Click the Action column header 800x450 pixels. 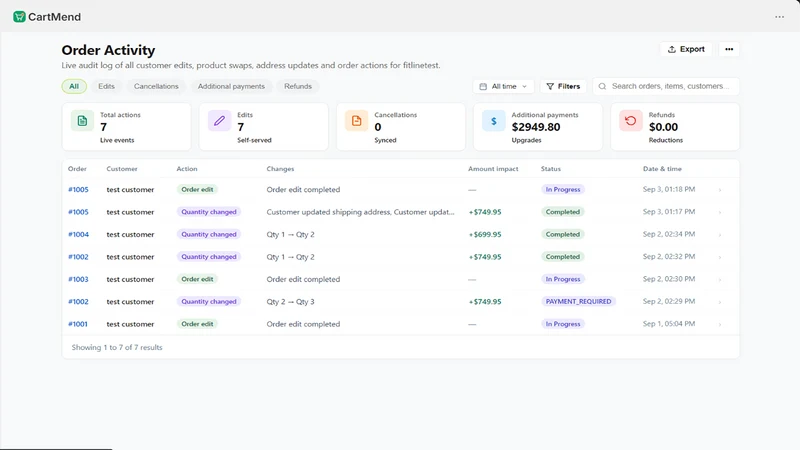click(187, 169)
